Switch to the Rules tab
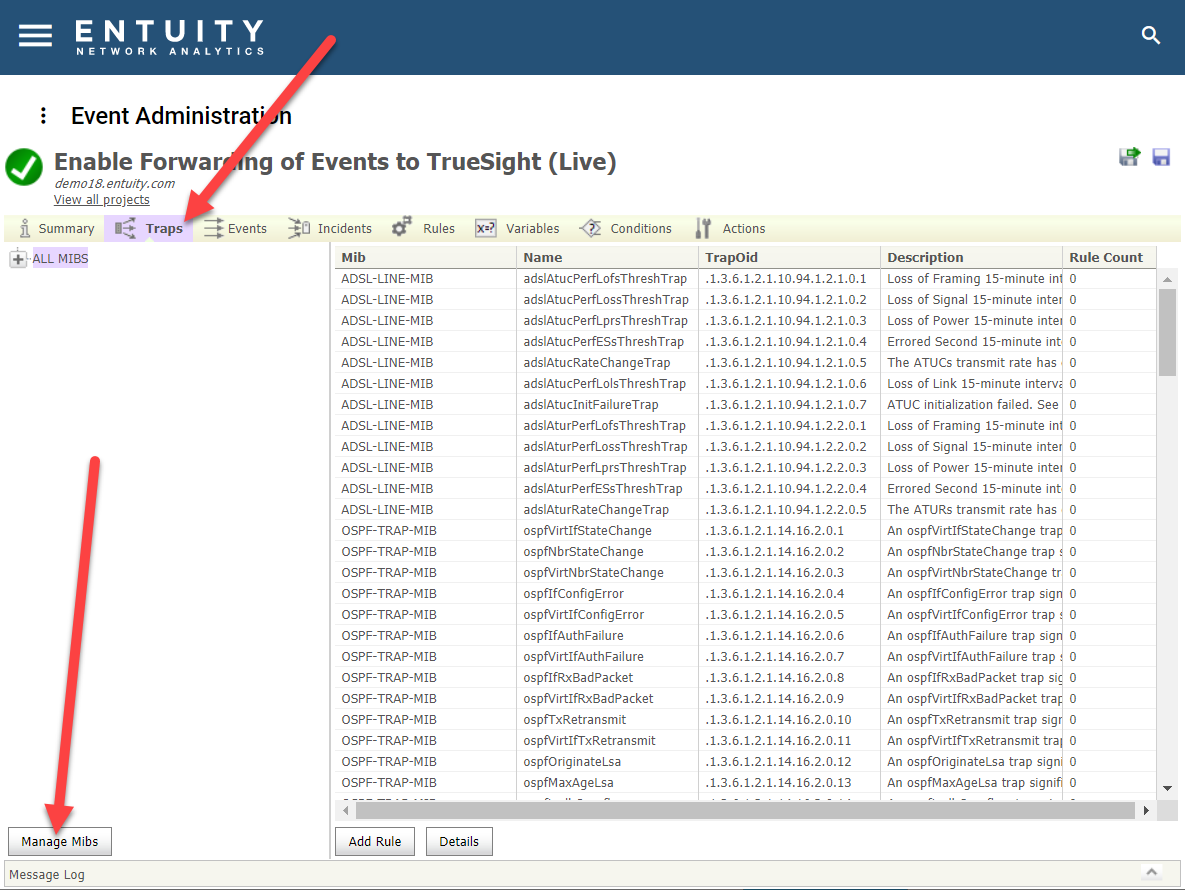 [x=423, y=228]
